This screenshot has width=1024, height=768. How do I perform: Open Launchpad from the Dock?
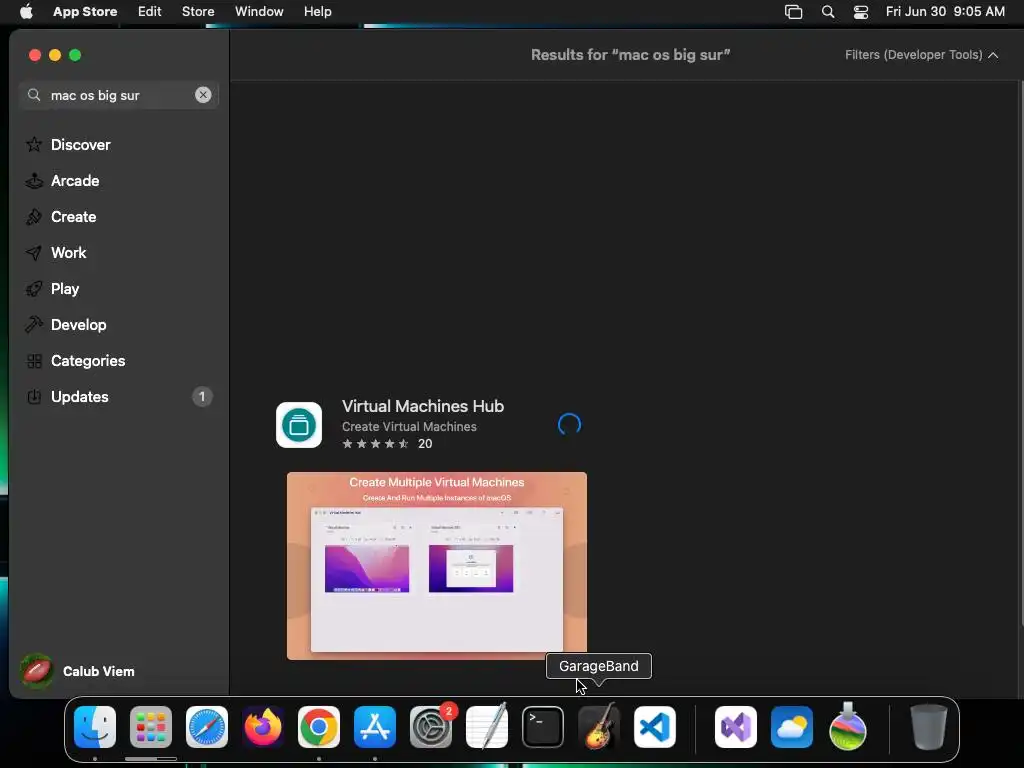coord(151,727)
